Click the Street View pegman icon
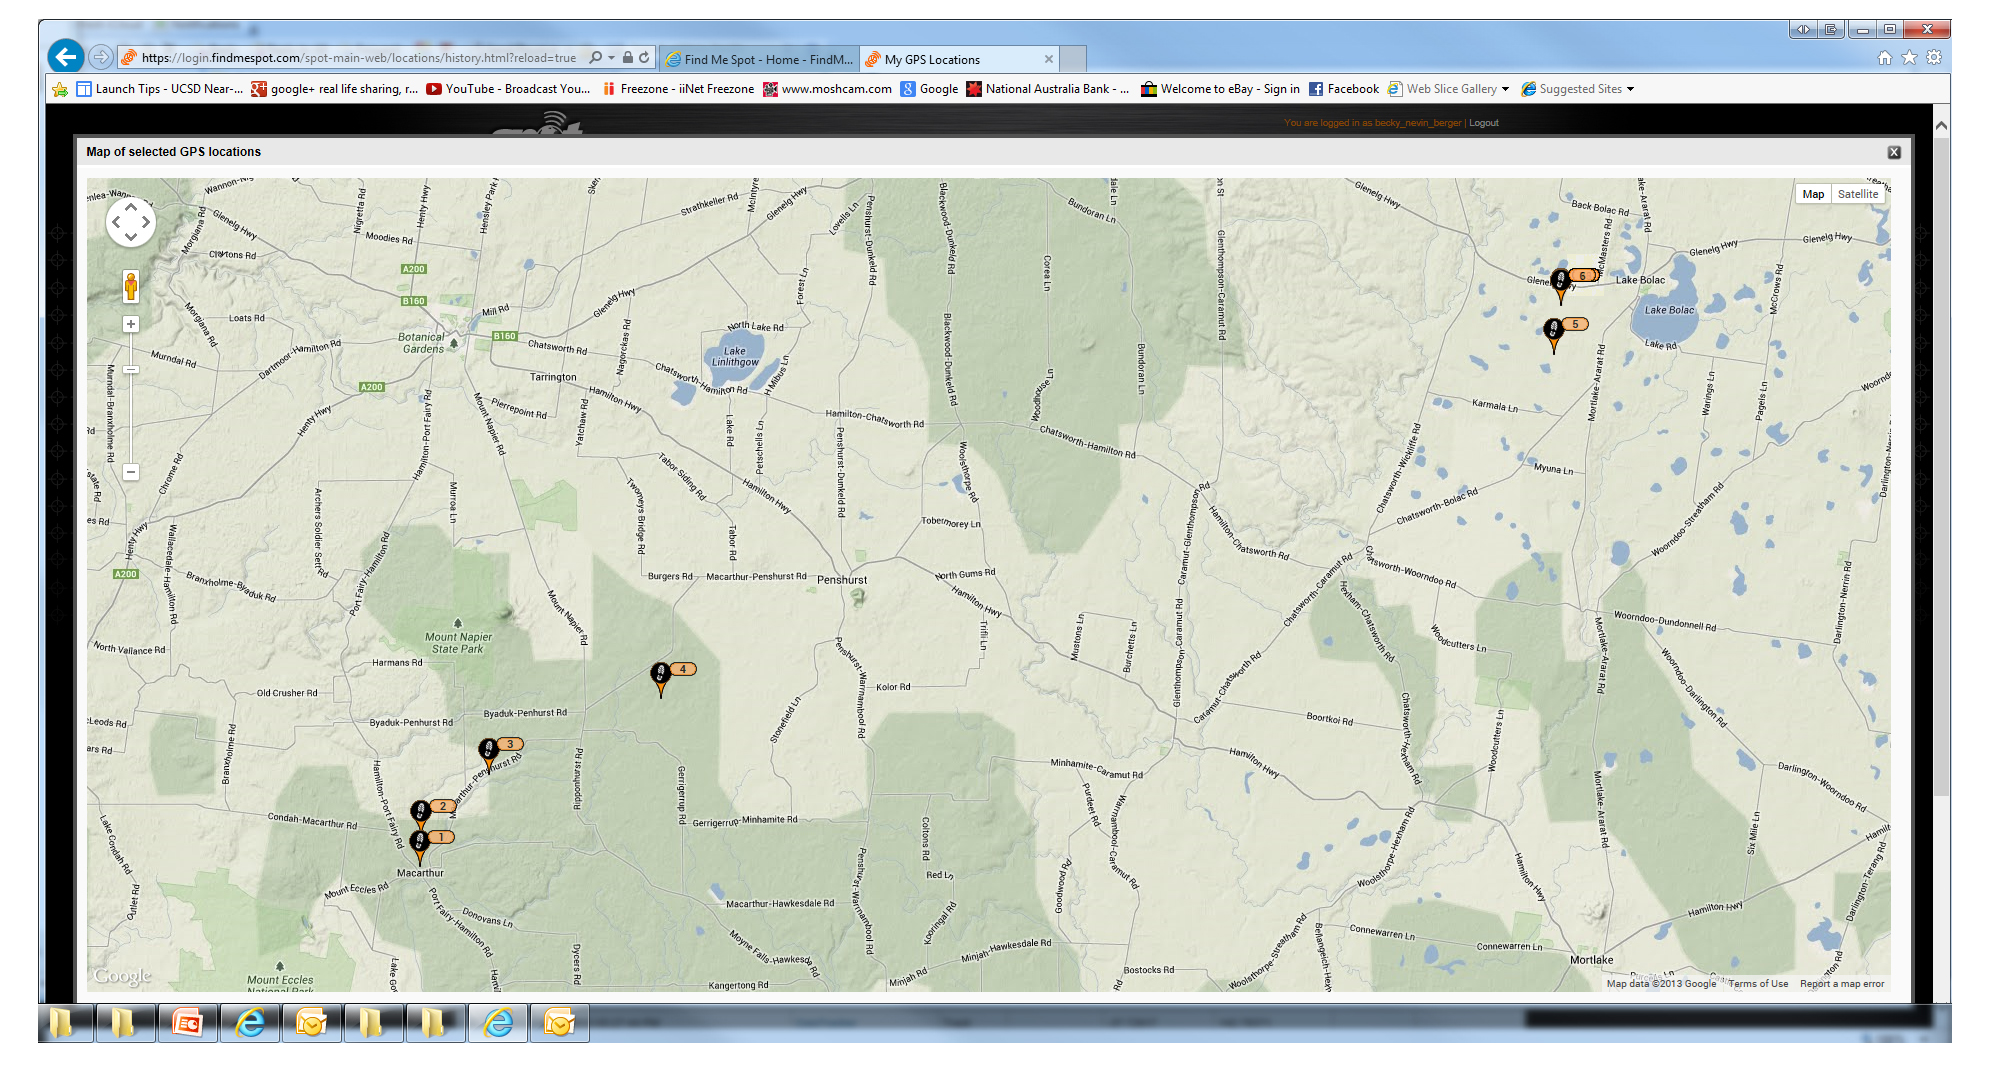Screen dimensions: 1994x1067 (x=130, y=286)
